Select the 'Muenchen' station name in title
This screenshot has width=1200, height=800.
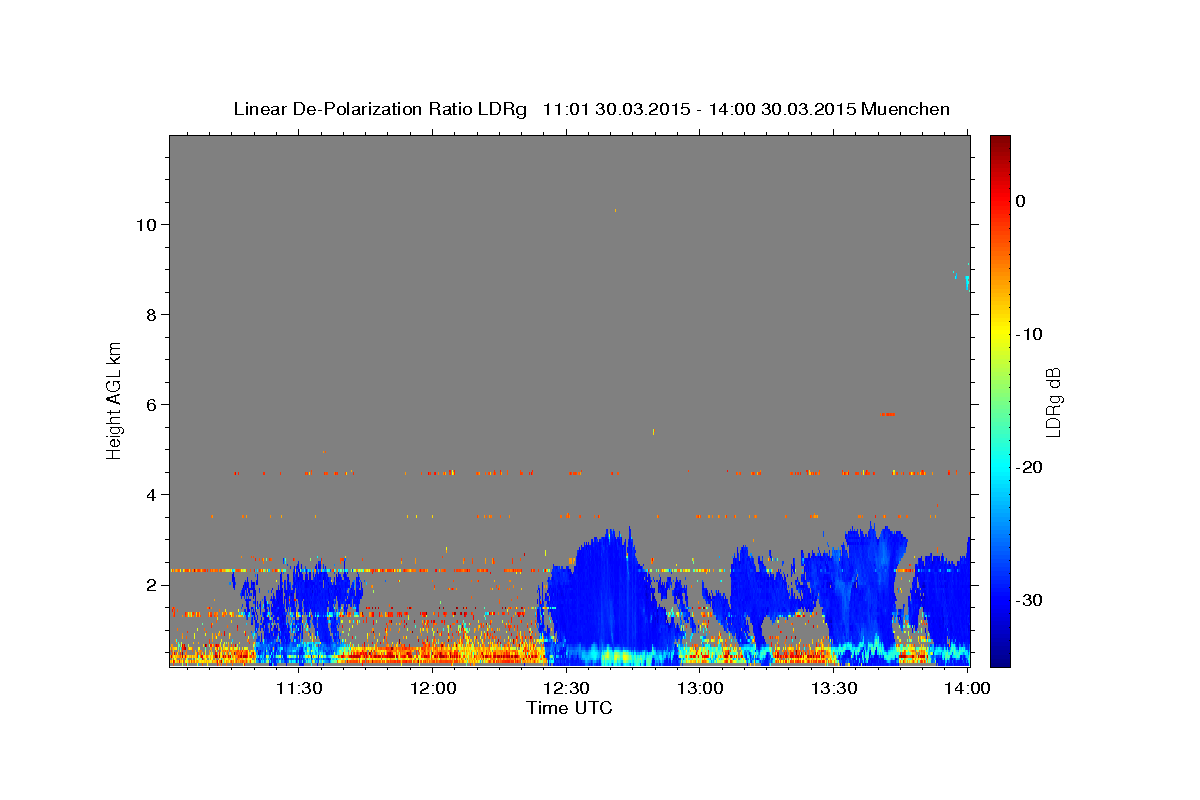tap(907, 109)
